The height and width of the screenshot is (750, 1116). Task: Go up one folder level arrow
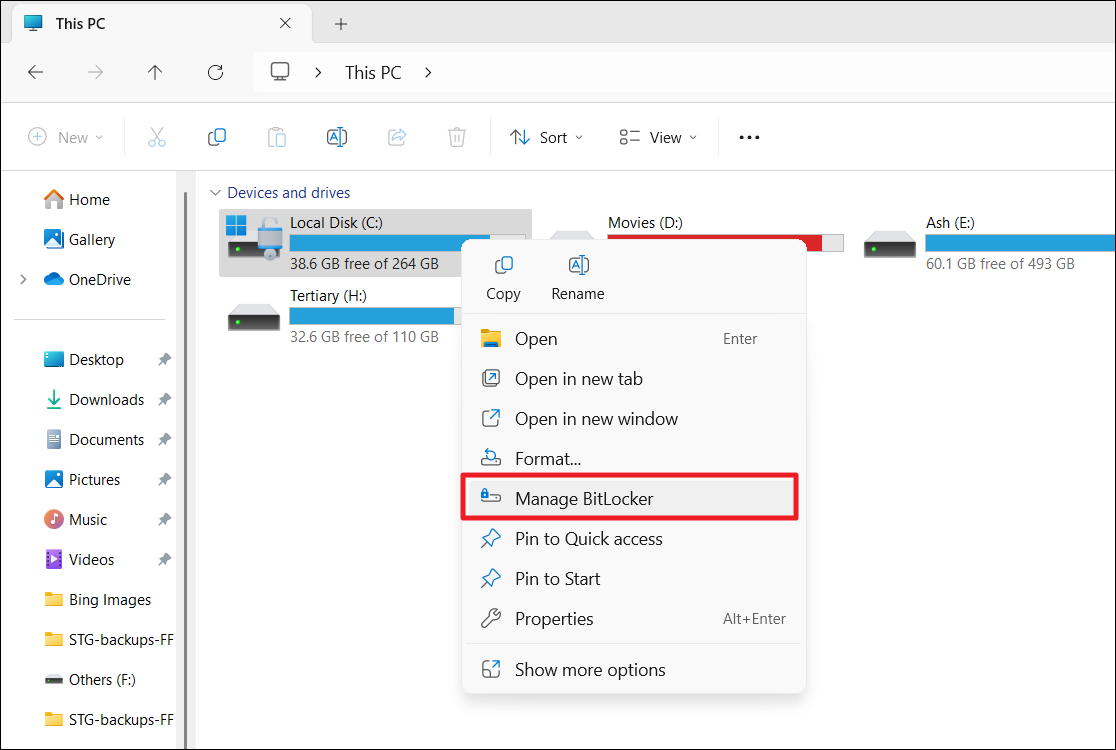155,72
